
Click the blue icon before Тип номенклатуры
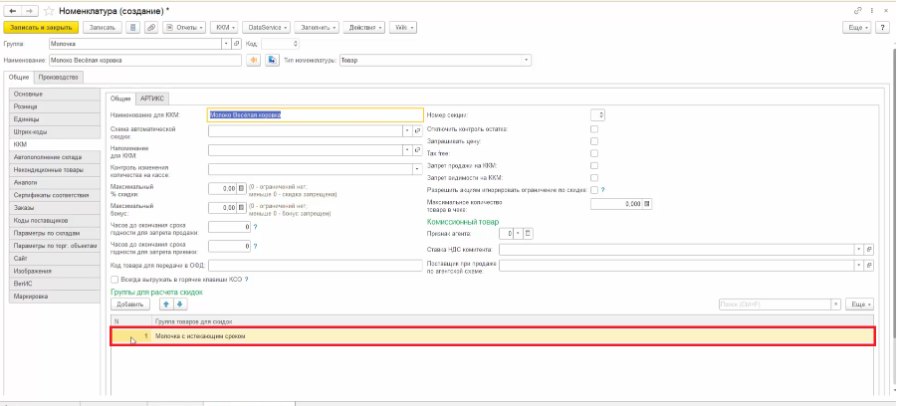[x=272, y=60]
